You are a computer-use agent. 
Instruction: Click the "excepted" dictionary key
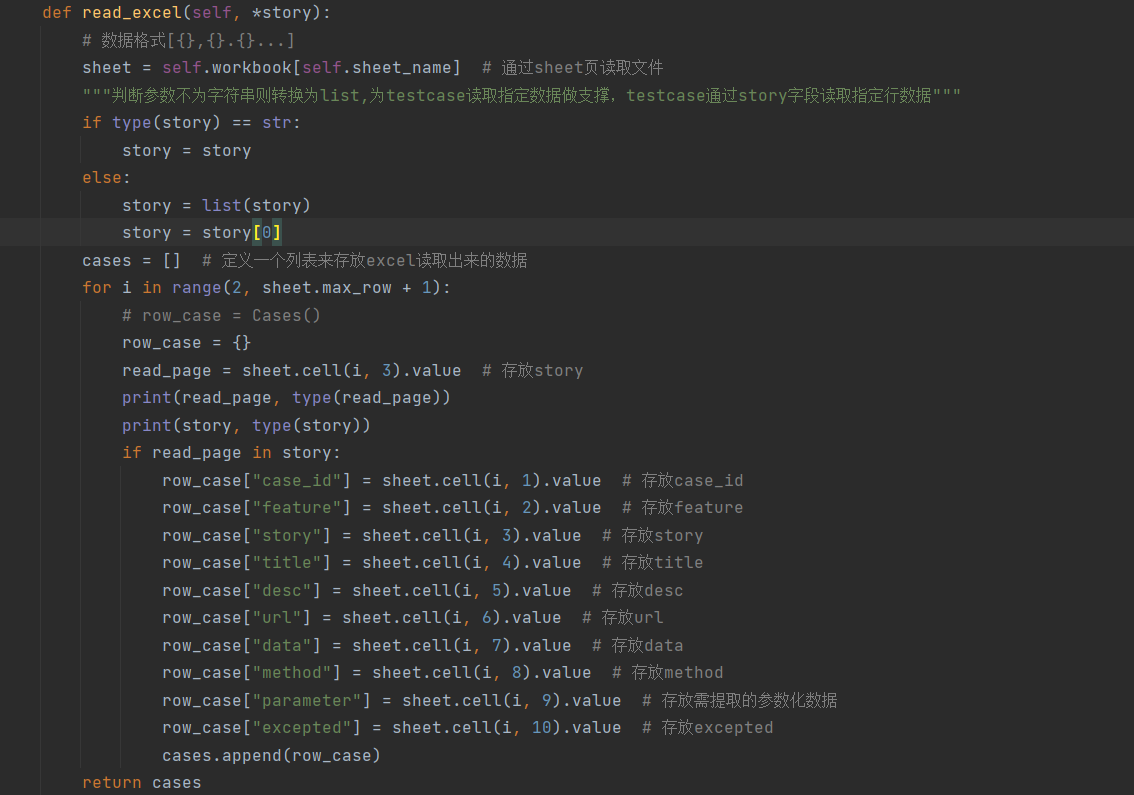coord(302,728)
